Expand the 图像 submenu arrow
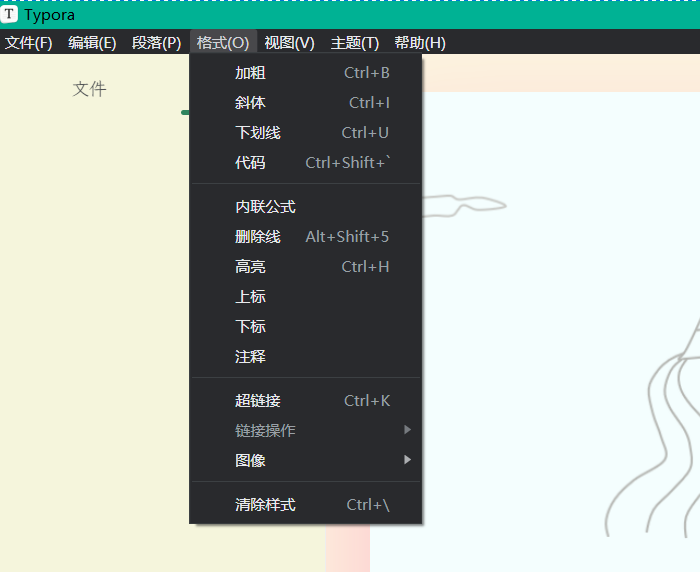700x572 pixels. (407, 459)
